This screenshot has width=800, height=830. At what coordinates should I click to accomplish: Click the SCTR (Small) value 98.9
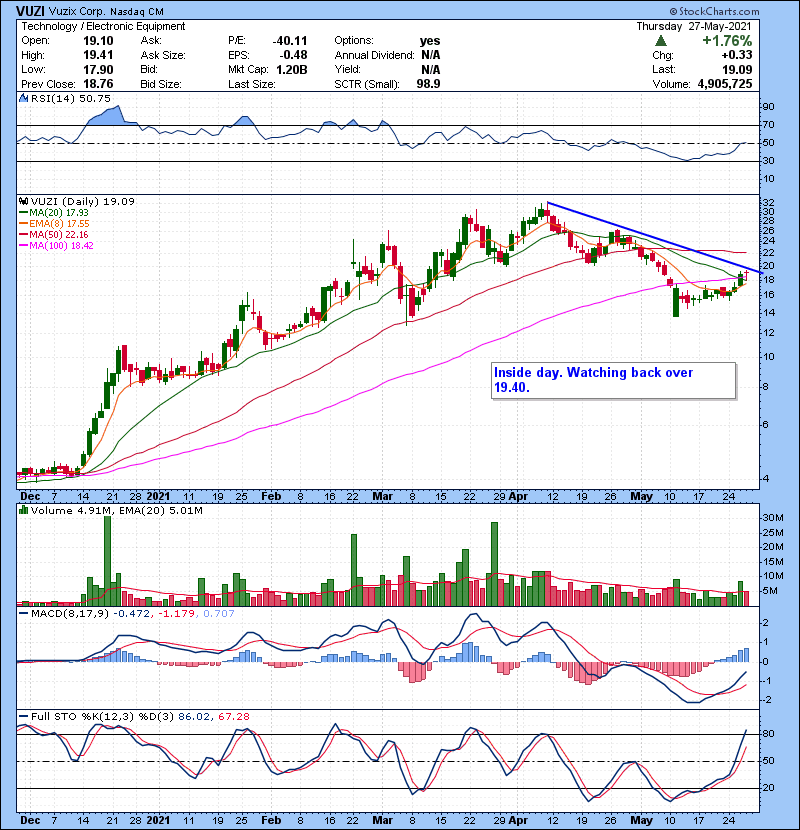428,84
